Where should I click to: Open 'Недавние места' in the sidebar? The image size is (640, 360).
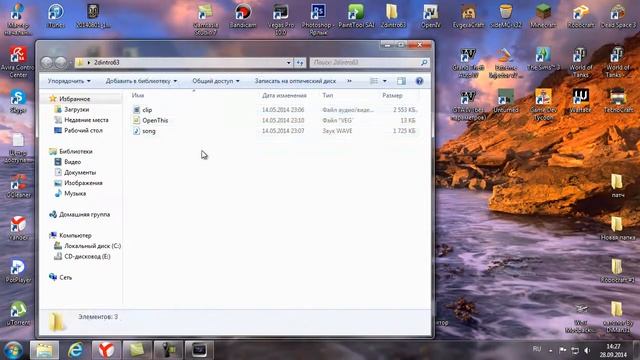pos(86,120)
